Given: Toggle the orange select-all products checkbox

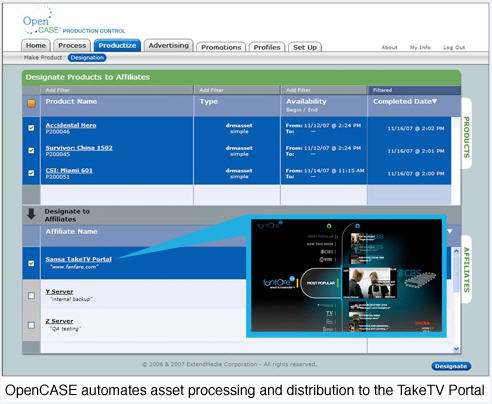Looking at the screenshot, I should tap(31, 103).
